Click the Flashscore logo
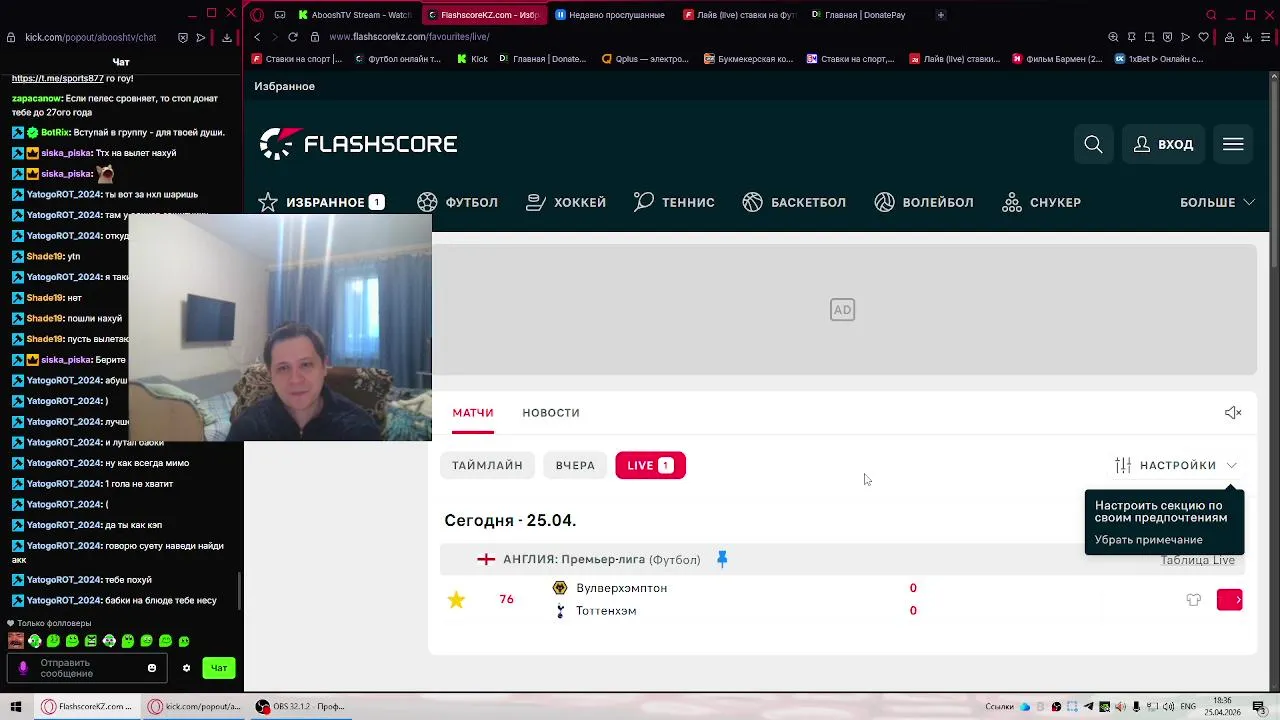 (x=358, y=144)
